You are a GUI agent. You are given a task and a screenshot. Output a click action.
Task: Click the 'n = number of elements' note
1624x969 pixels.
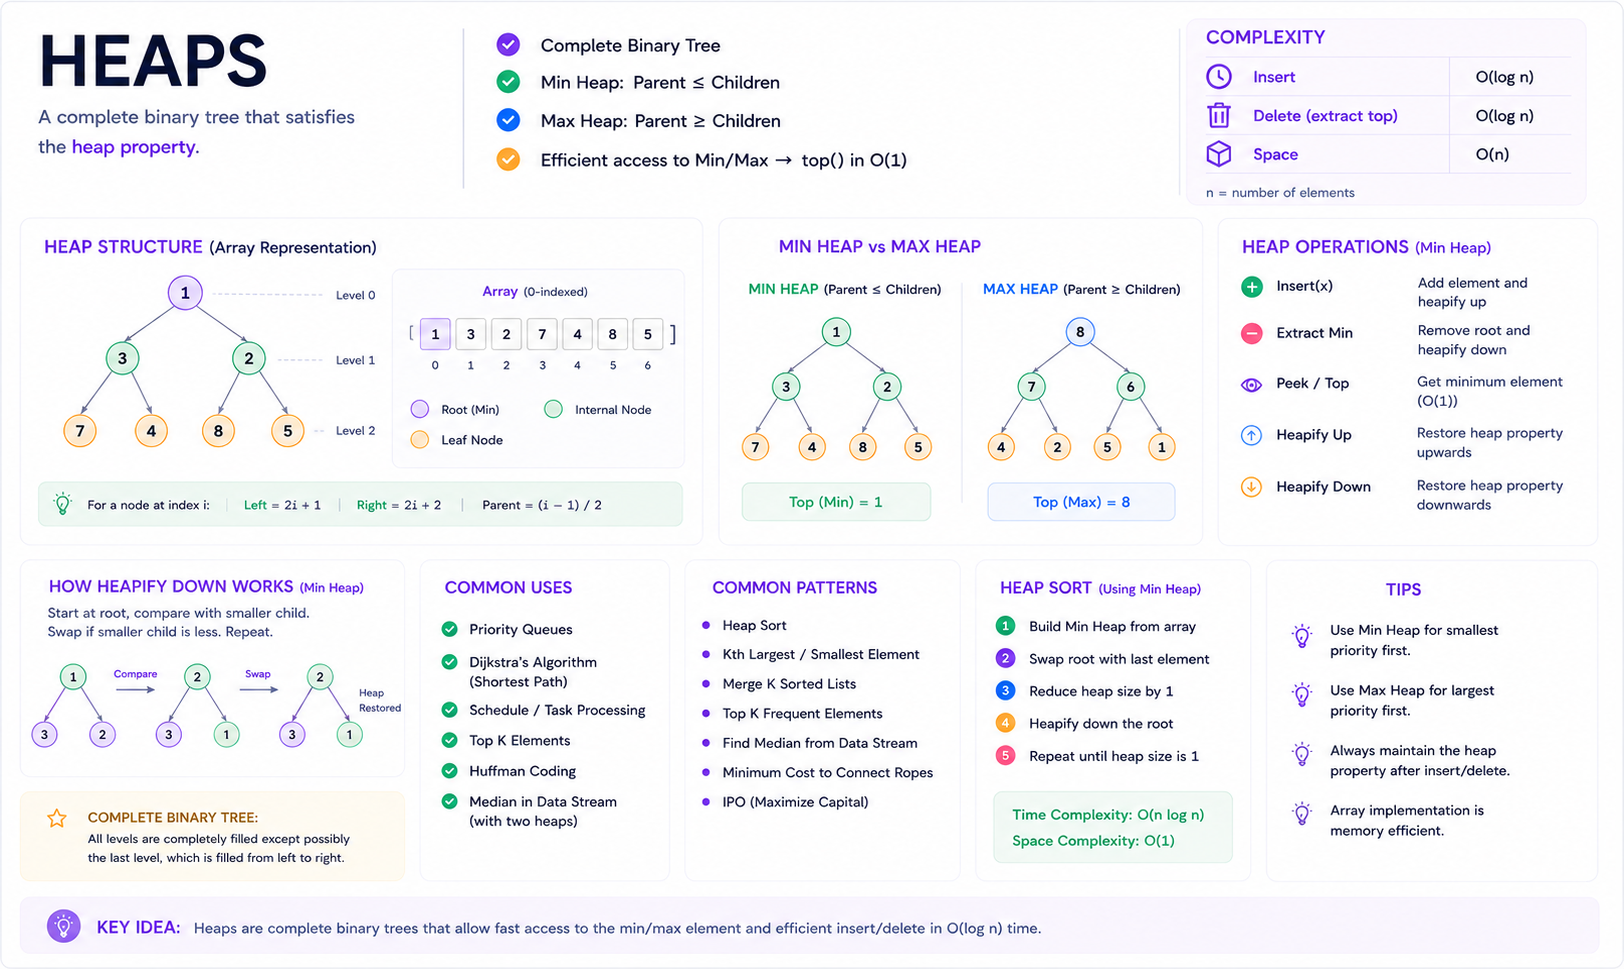click(1280, 193)
